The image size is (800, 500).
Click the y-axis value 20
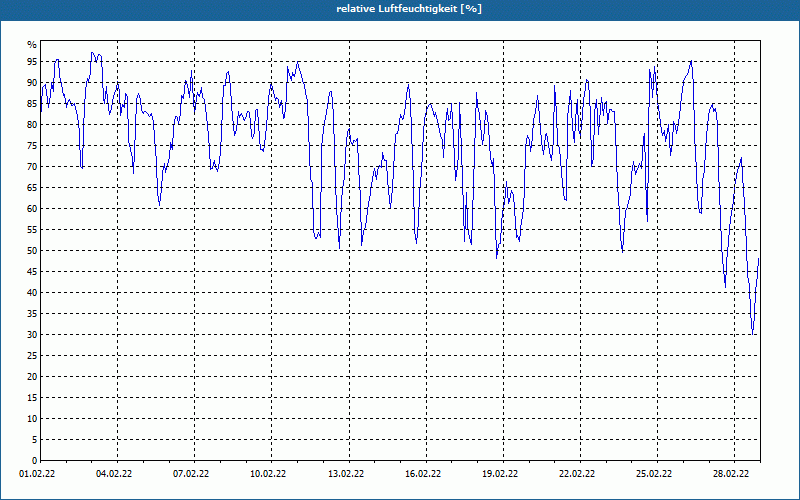click(32, 377)
